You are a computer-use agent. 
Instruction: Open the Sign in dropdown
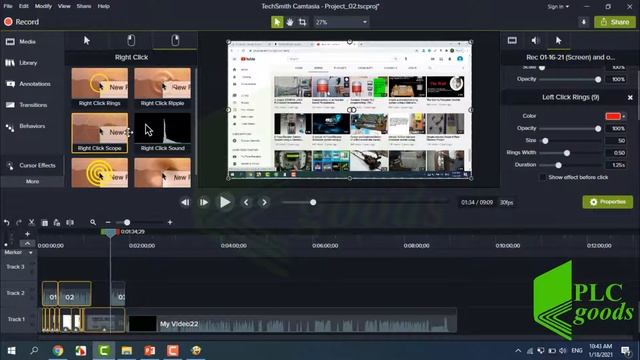pyautogui.click(x=558, y=7)
